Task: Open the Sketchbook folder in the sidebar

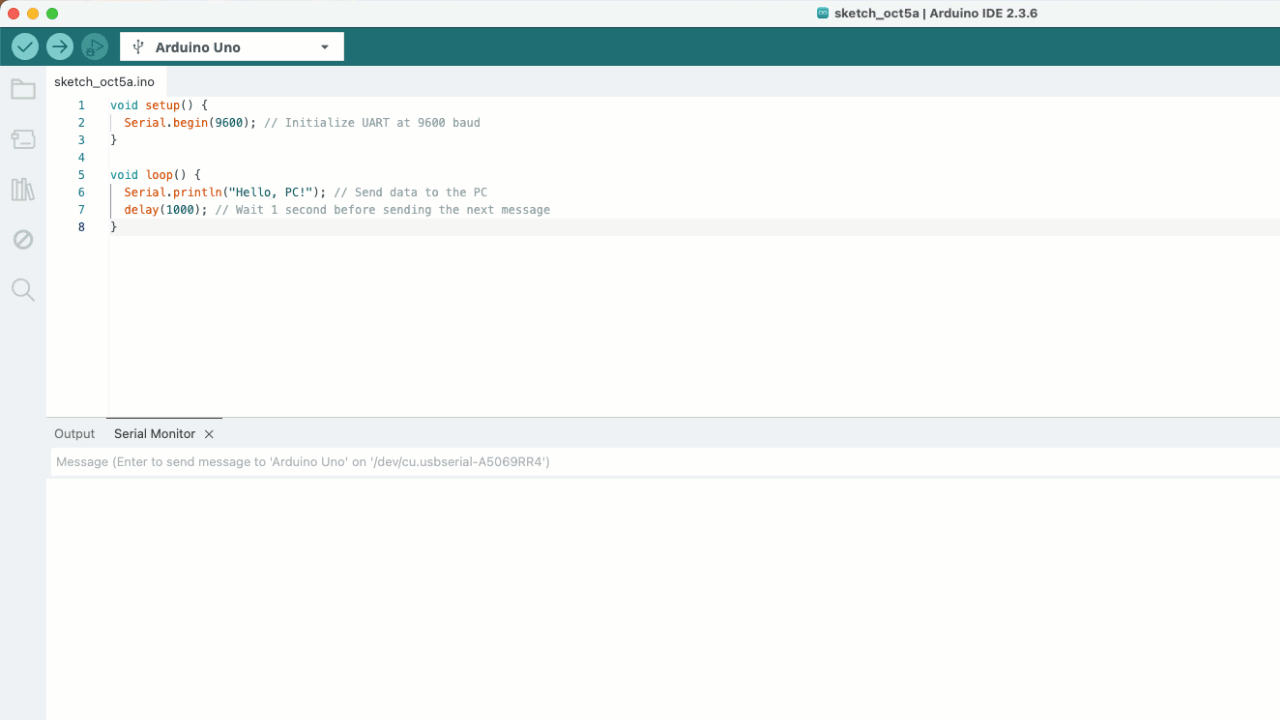Action: click(23, 90)
